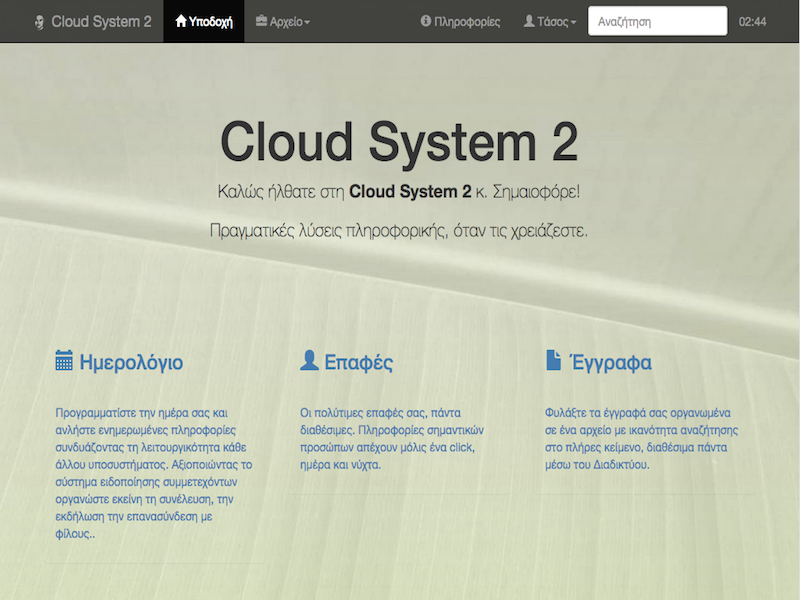800x600 pixels.
Task: Click the briefcase icon beside Αρχείο
Action: click(261, 21)
